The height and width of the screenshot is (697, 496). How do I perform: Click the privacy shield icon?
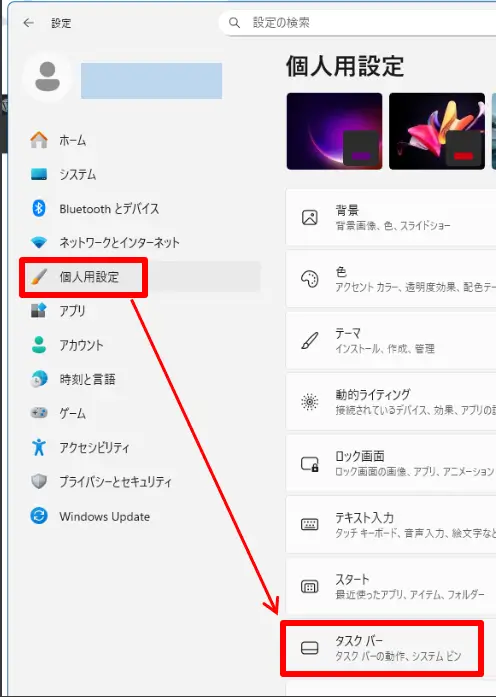click(x=39, y=481)
